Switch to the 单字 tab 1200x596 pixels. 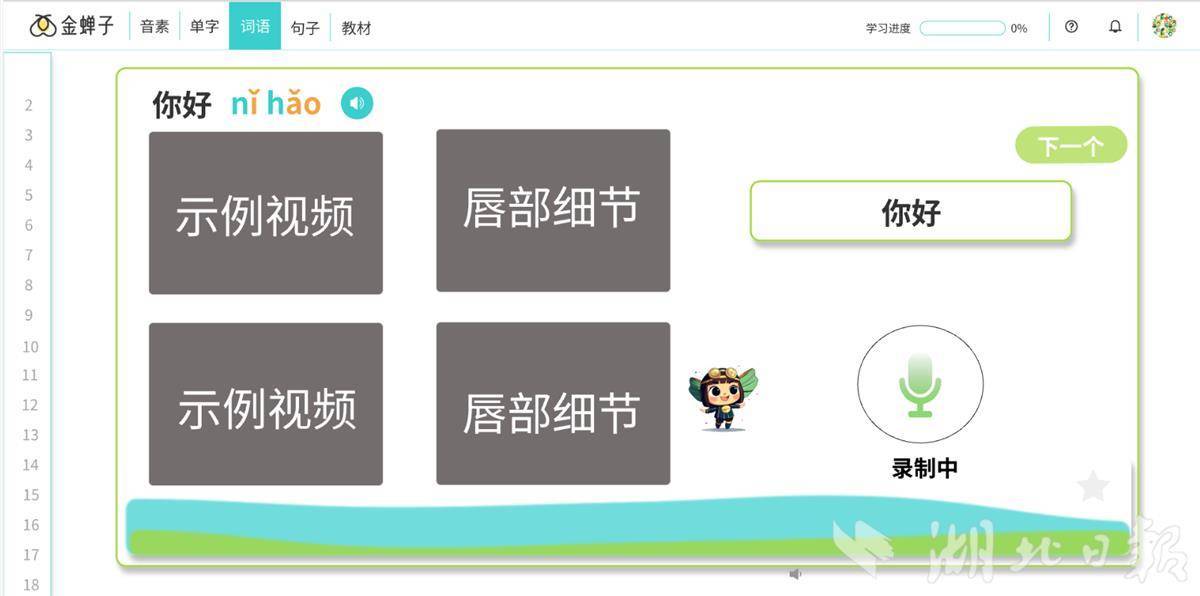pyautogui.click(x=204, y=27)
